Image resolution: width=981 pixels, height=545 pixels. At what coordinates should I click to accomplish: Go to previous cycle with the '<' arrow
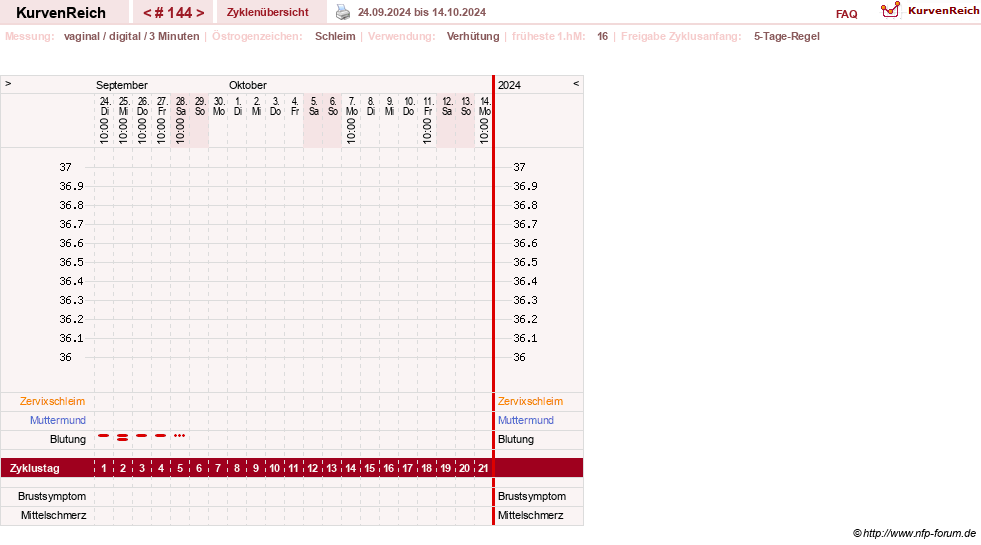pyautogui.click(x=147, y=13)
